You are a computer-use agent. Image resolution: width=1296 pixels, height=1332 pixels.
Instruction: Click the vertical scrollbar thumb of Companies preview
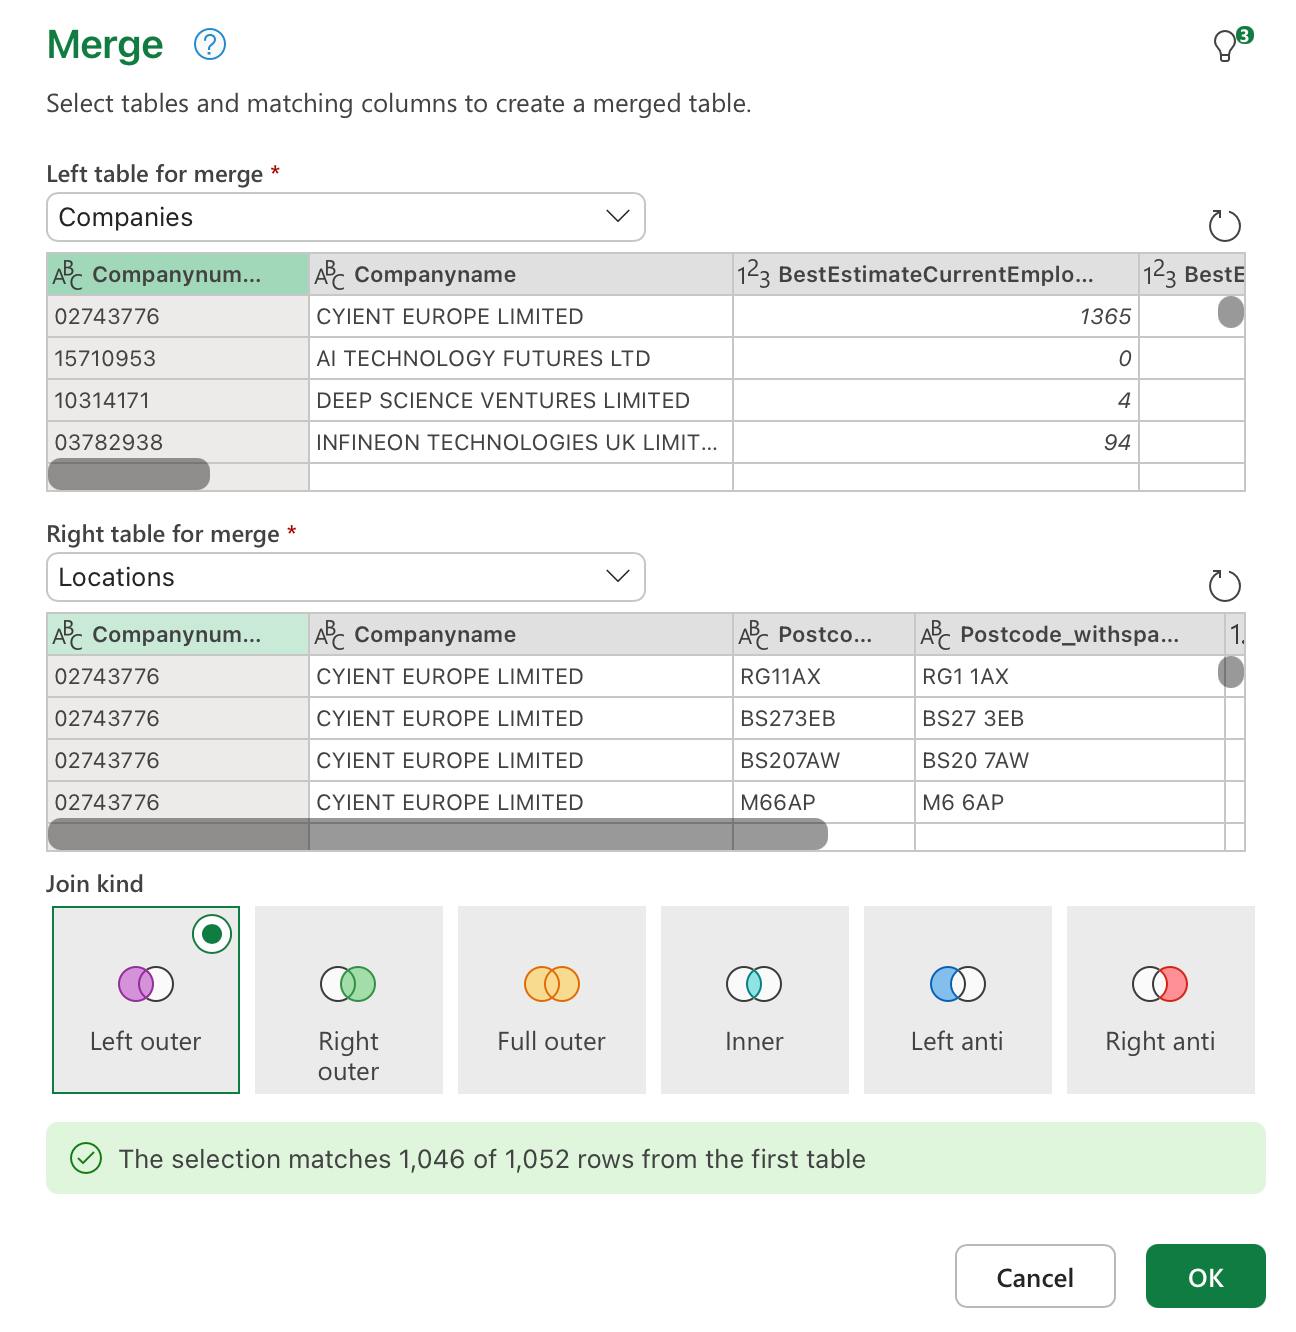[x=1231, y=312]
